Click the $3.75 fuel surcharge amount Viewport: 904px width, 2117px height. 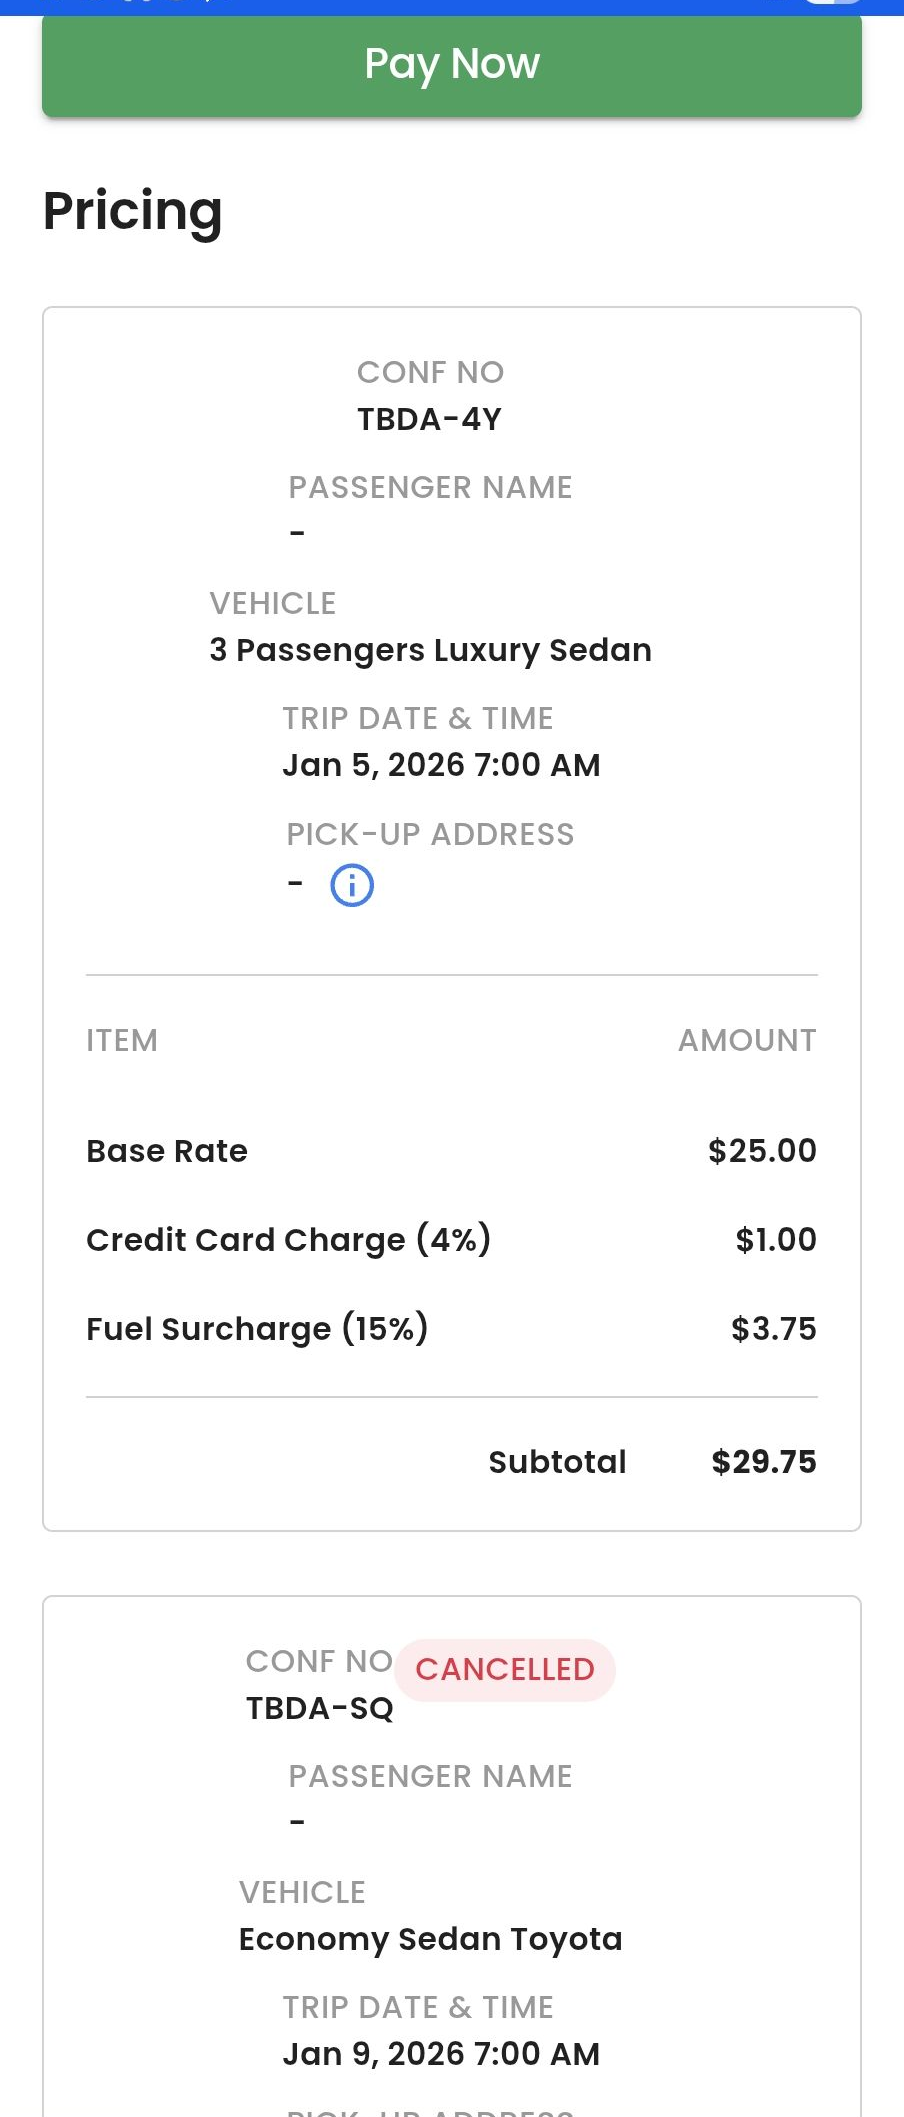[773, 1329]
